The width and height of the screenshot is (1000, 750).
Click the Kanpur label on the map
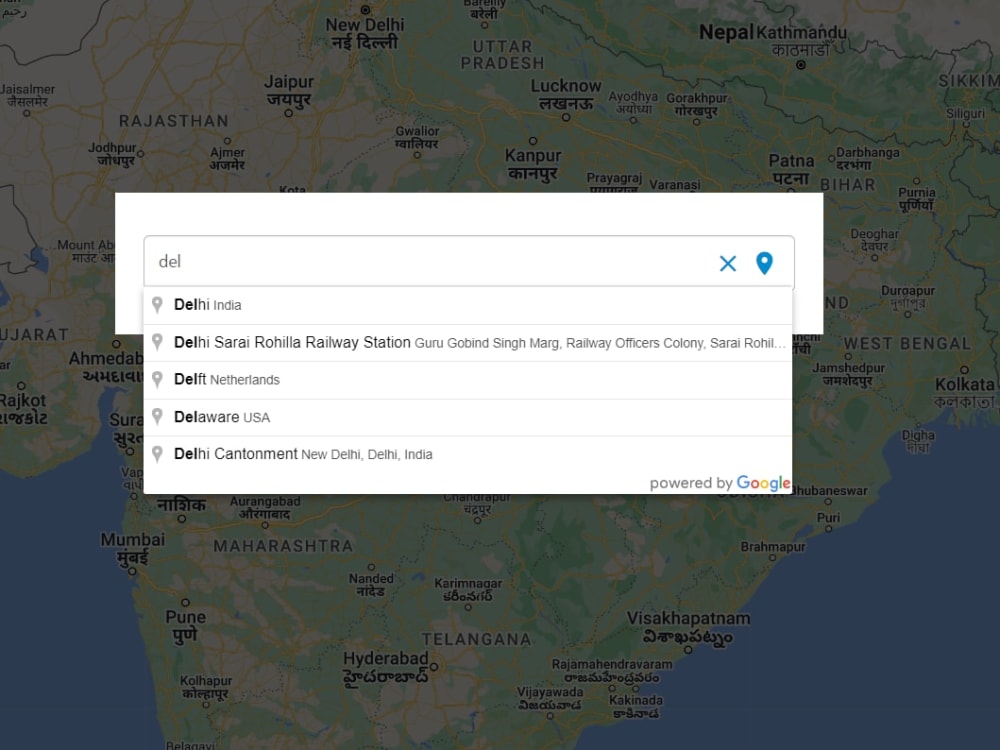pos(533,164)
